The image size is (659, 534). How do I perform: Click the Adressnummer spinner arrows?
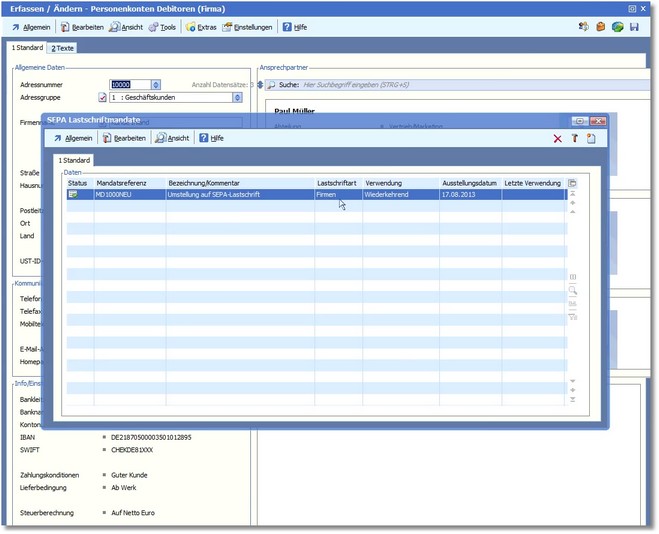pos(156,85)
